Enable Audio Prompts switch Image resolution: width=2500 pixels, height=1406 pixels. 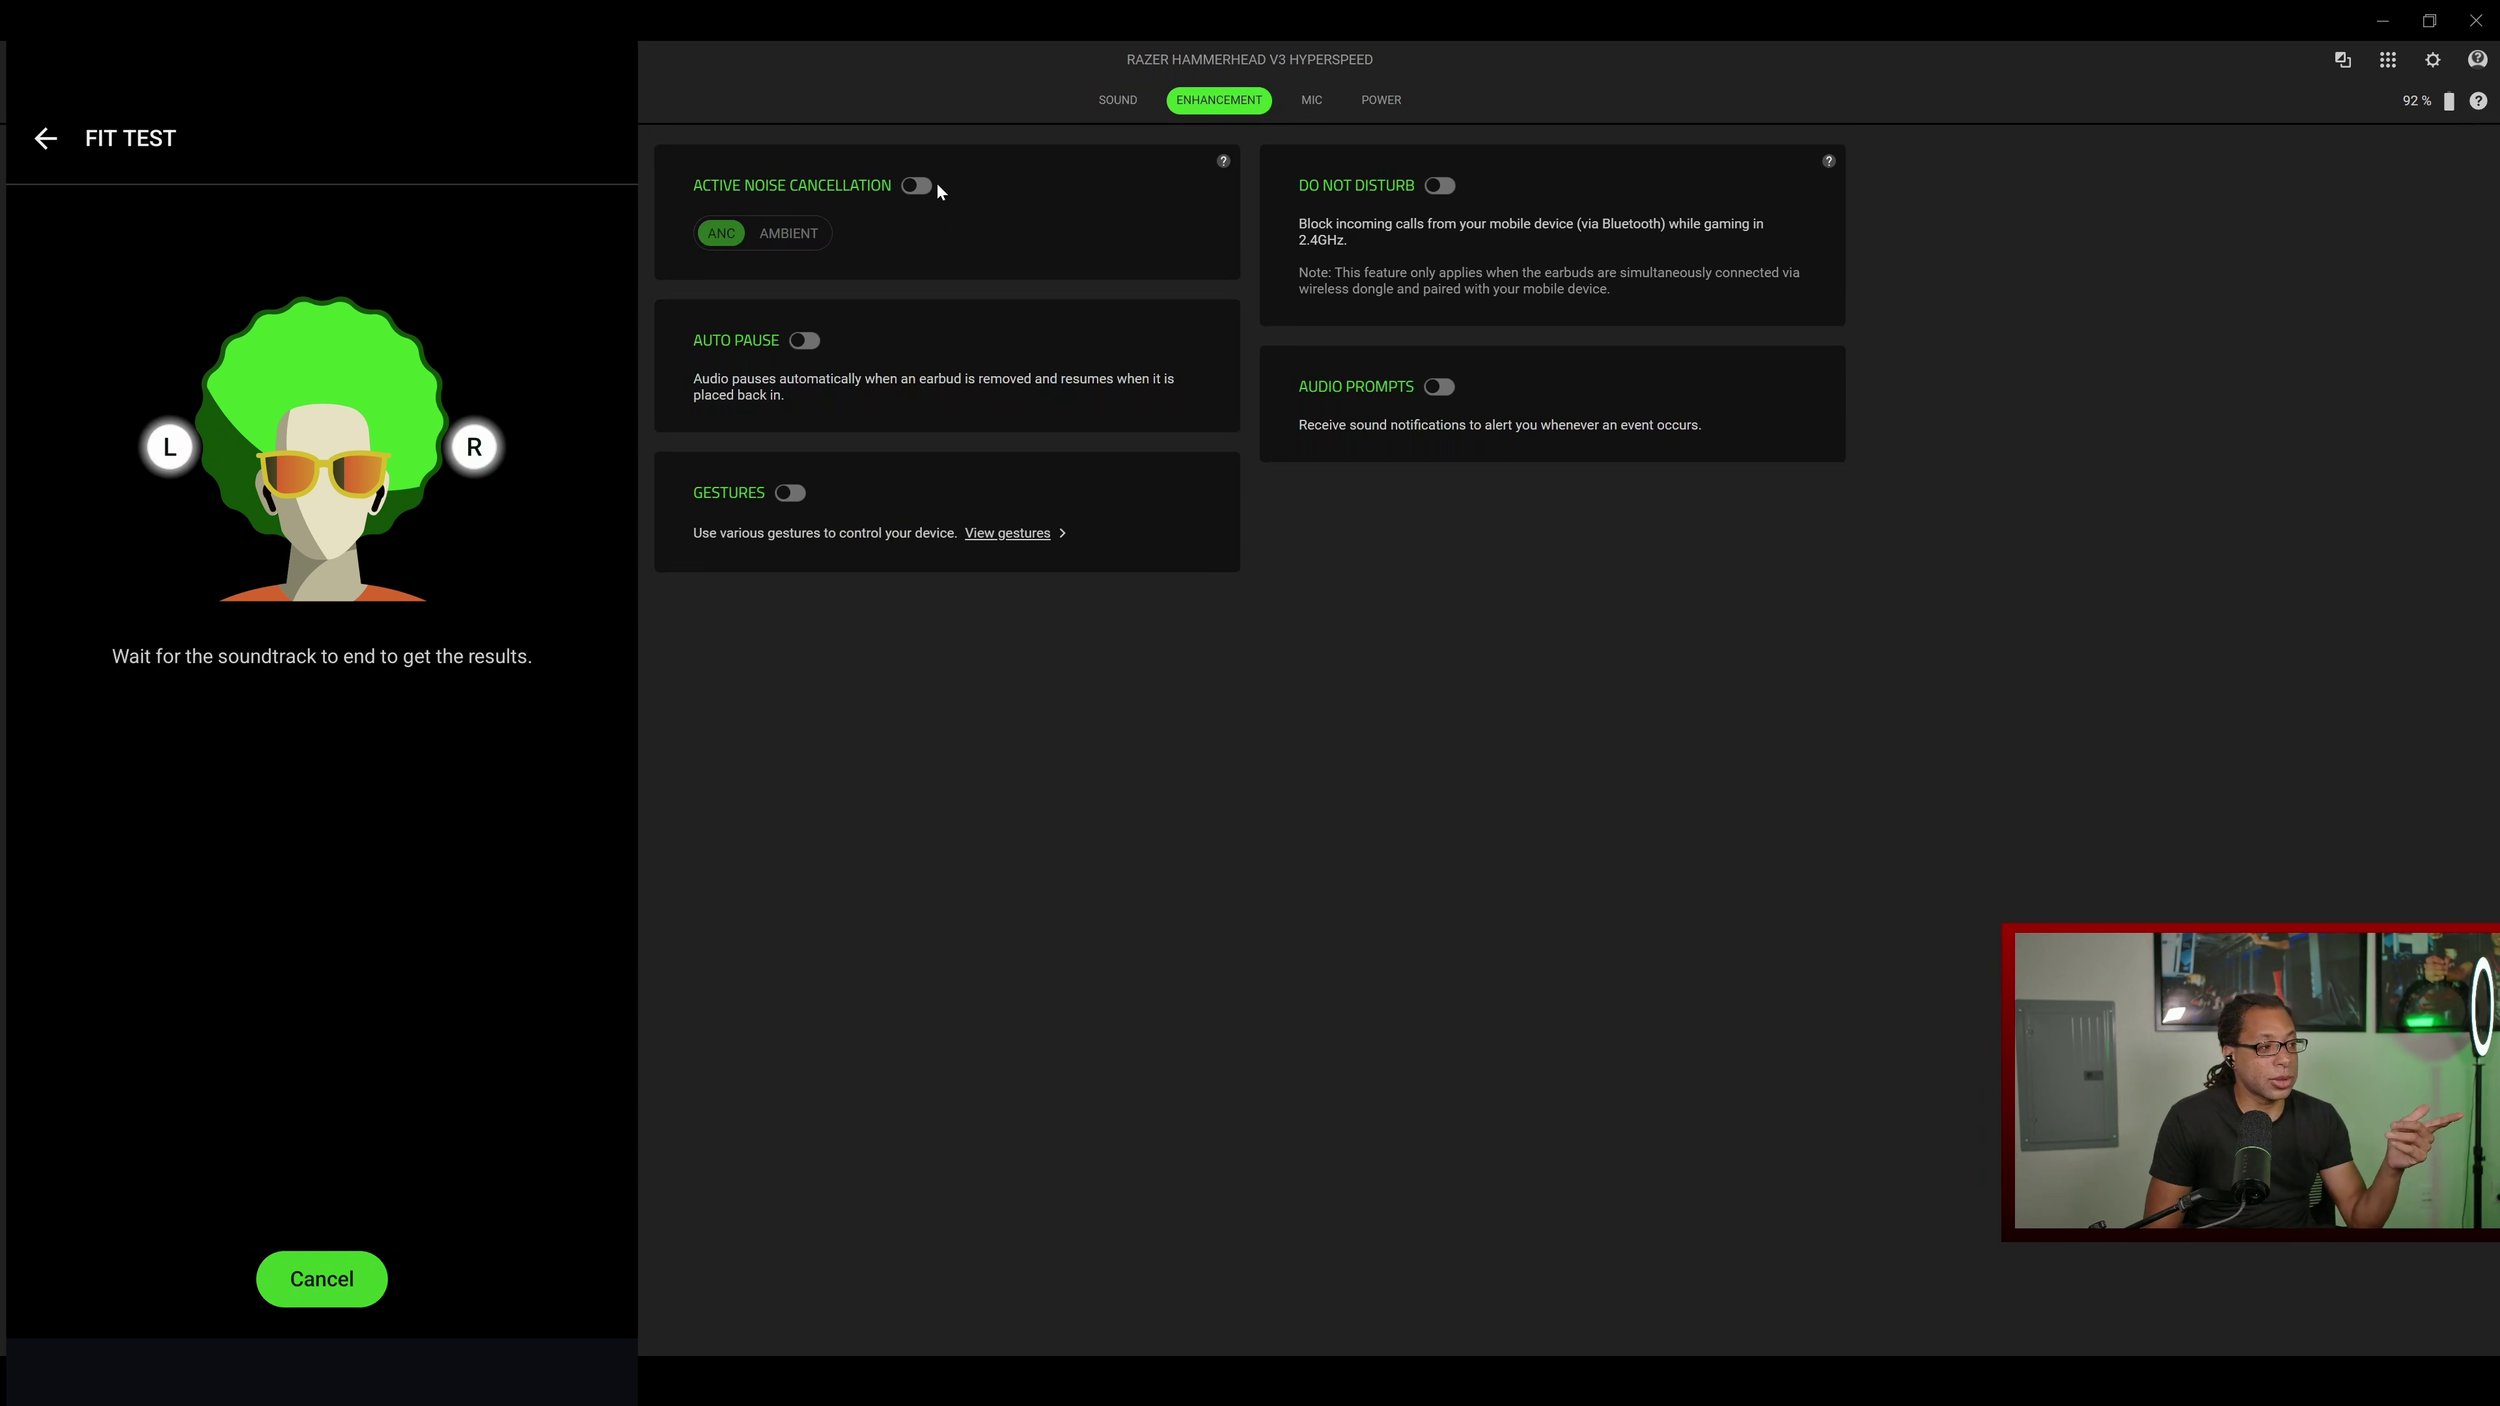(1439, 387)
